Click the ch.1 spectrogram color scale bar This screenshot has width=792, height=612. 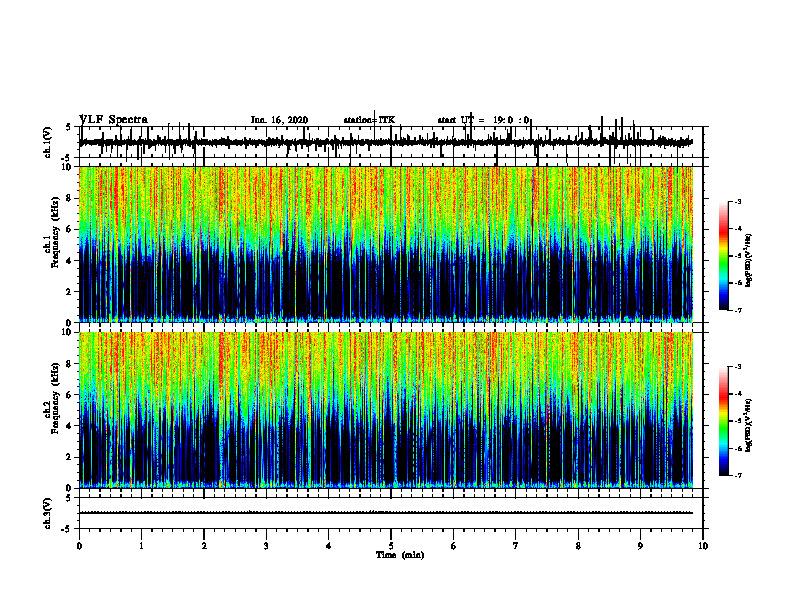click(724, 256)
